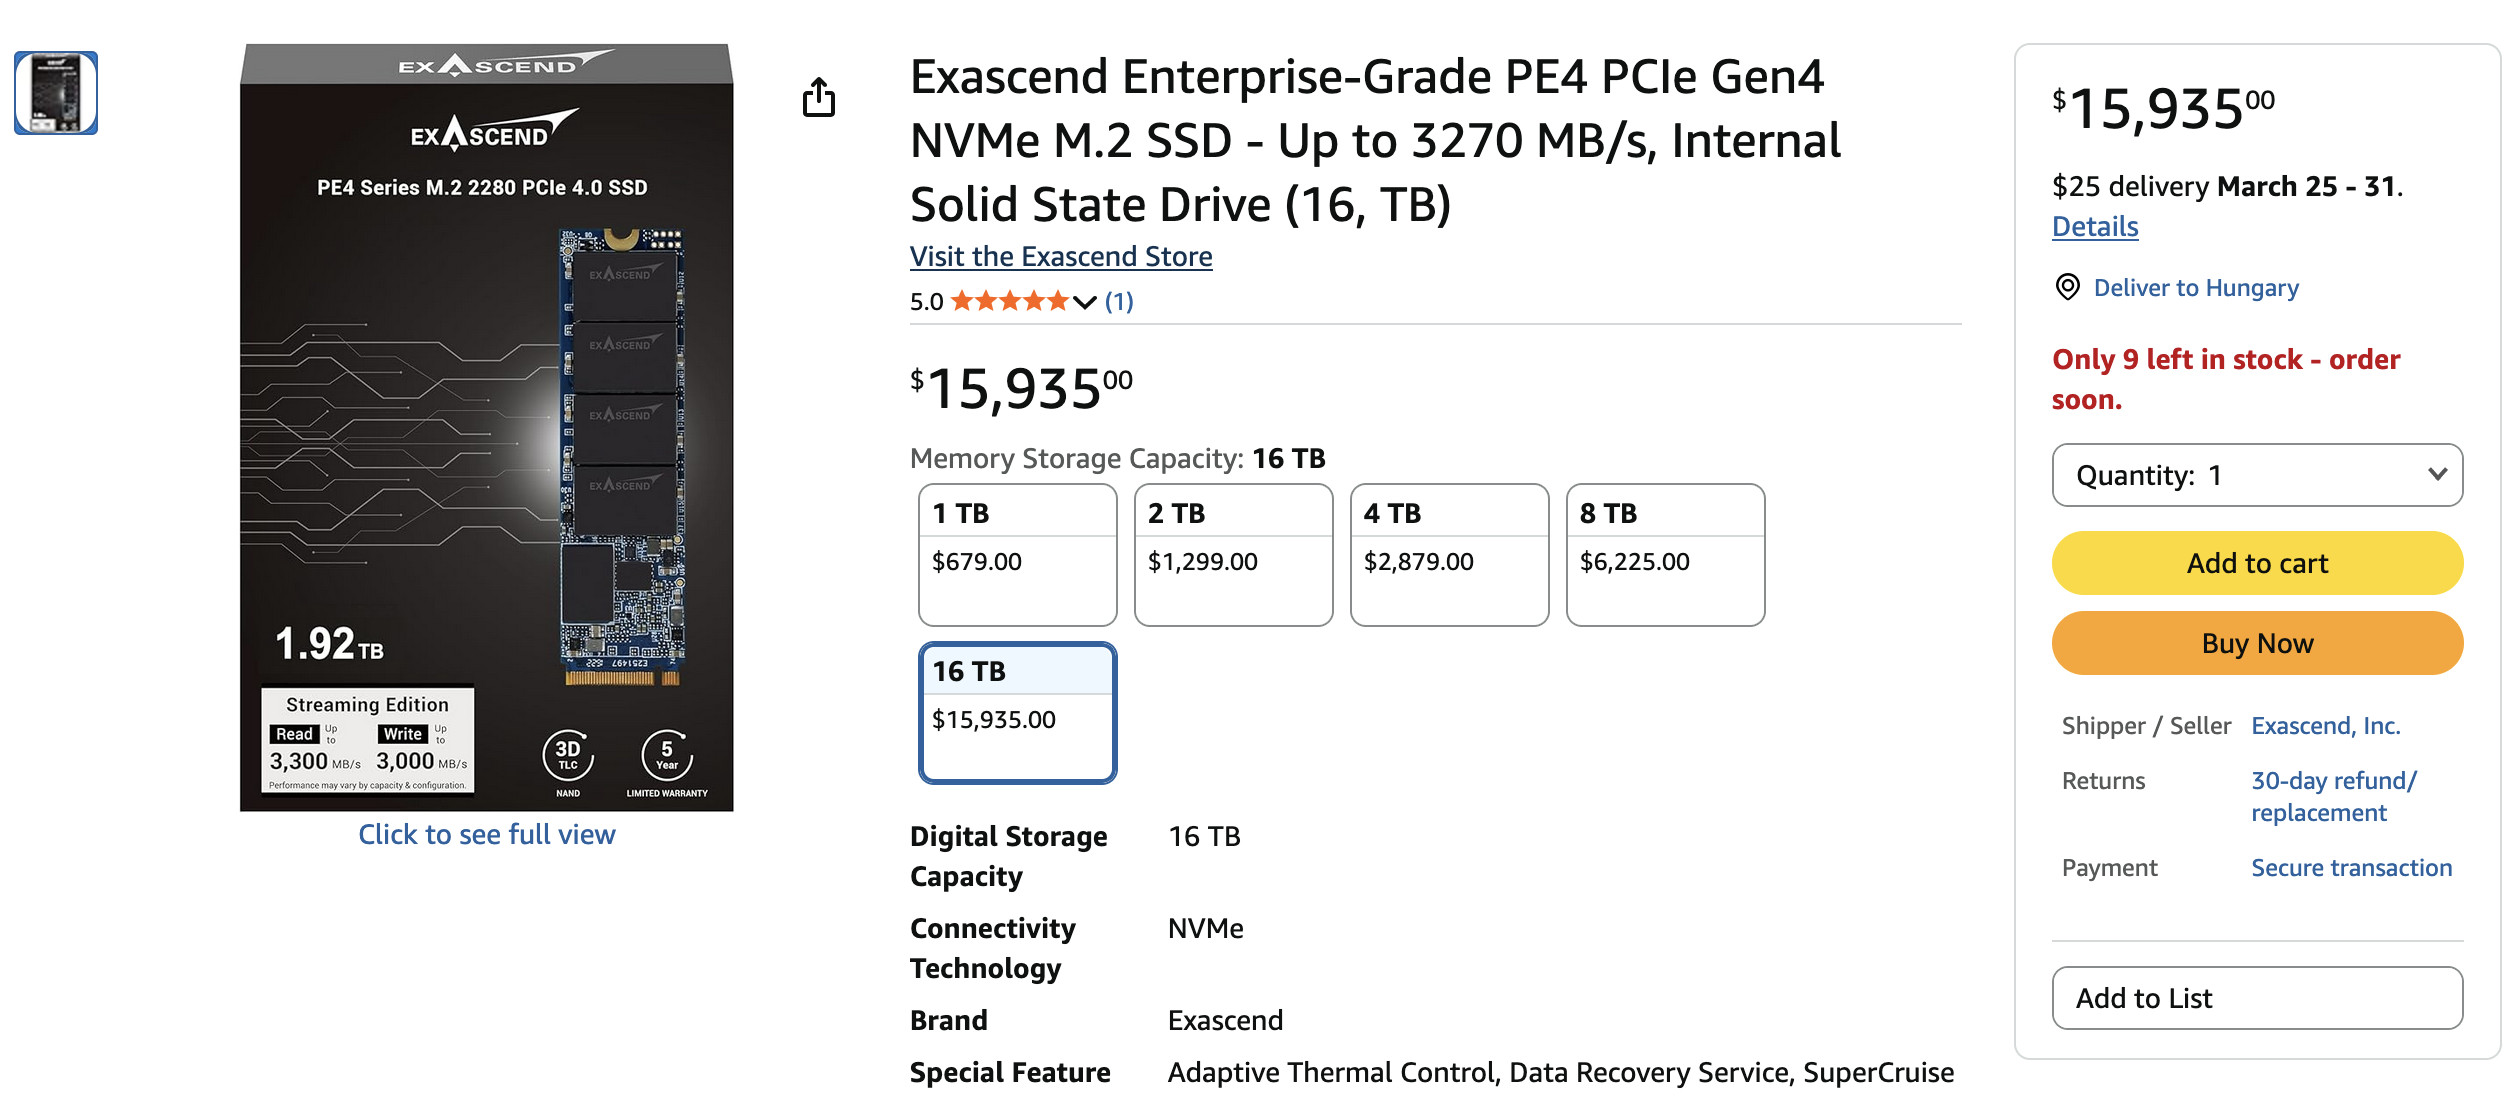2506x1100 pixels.
Task: Click the location pin icon
Action: (x=2066, y=288)
